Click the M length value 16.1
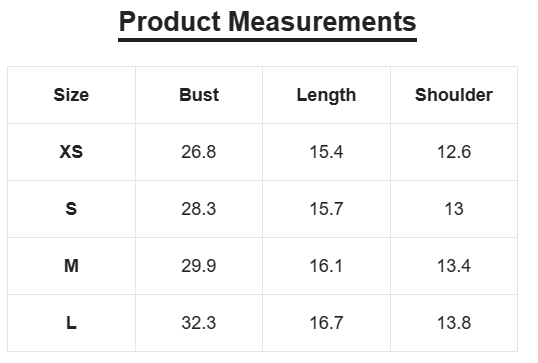Screen dimensions: 538x363 coord(326,266)
